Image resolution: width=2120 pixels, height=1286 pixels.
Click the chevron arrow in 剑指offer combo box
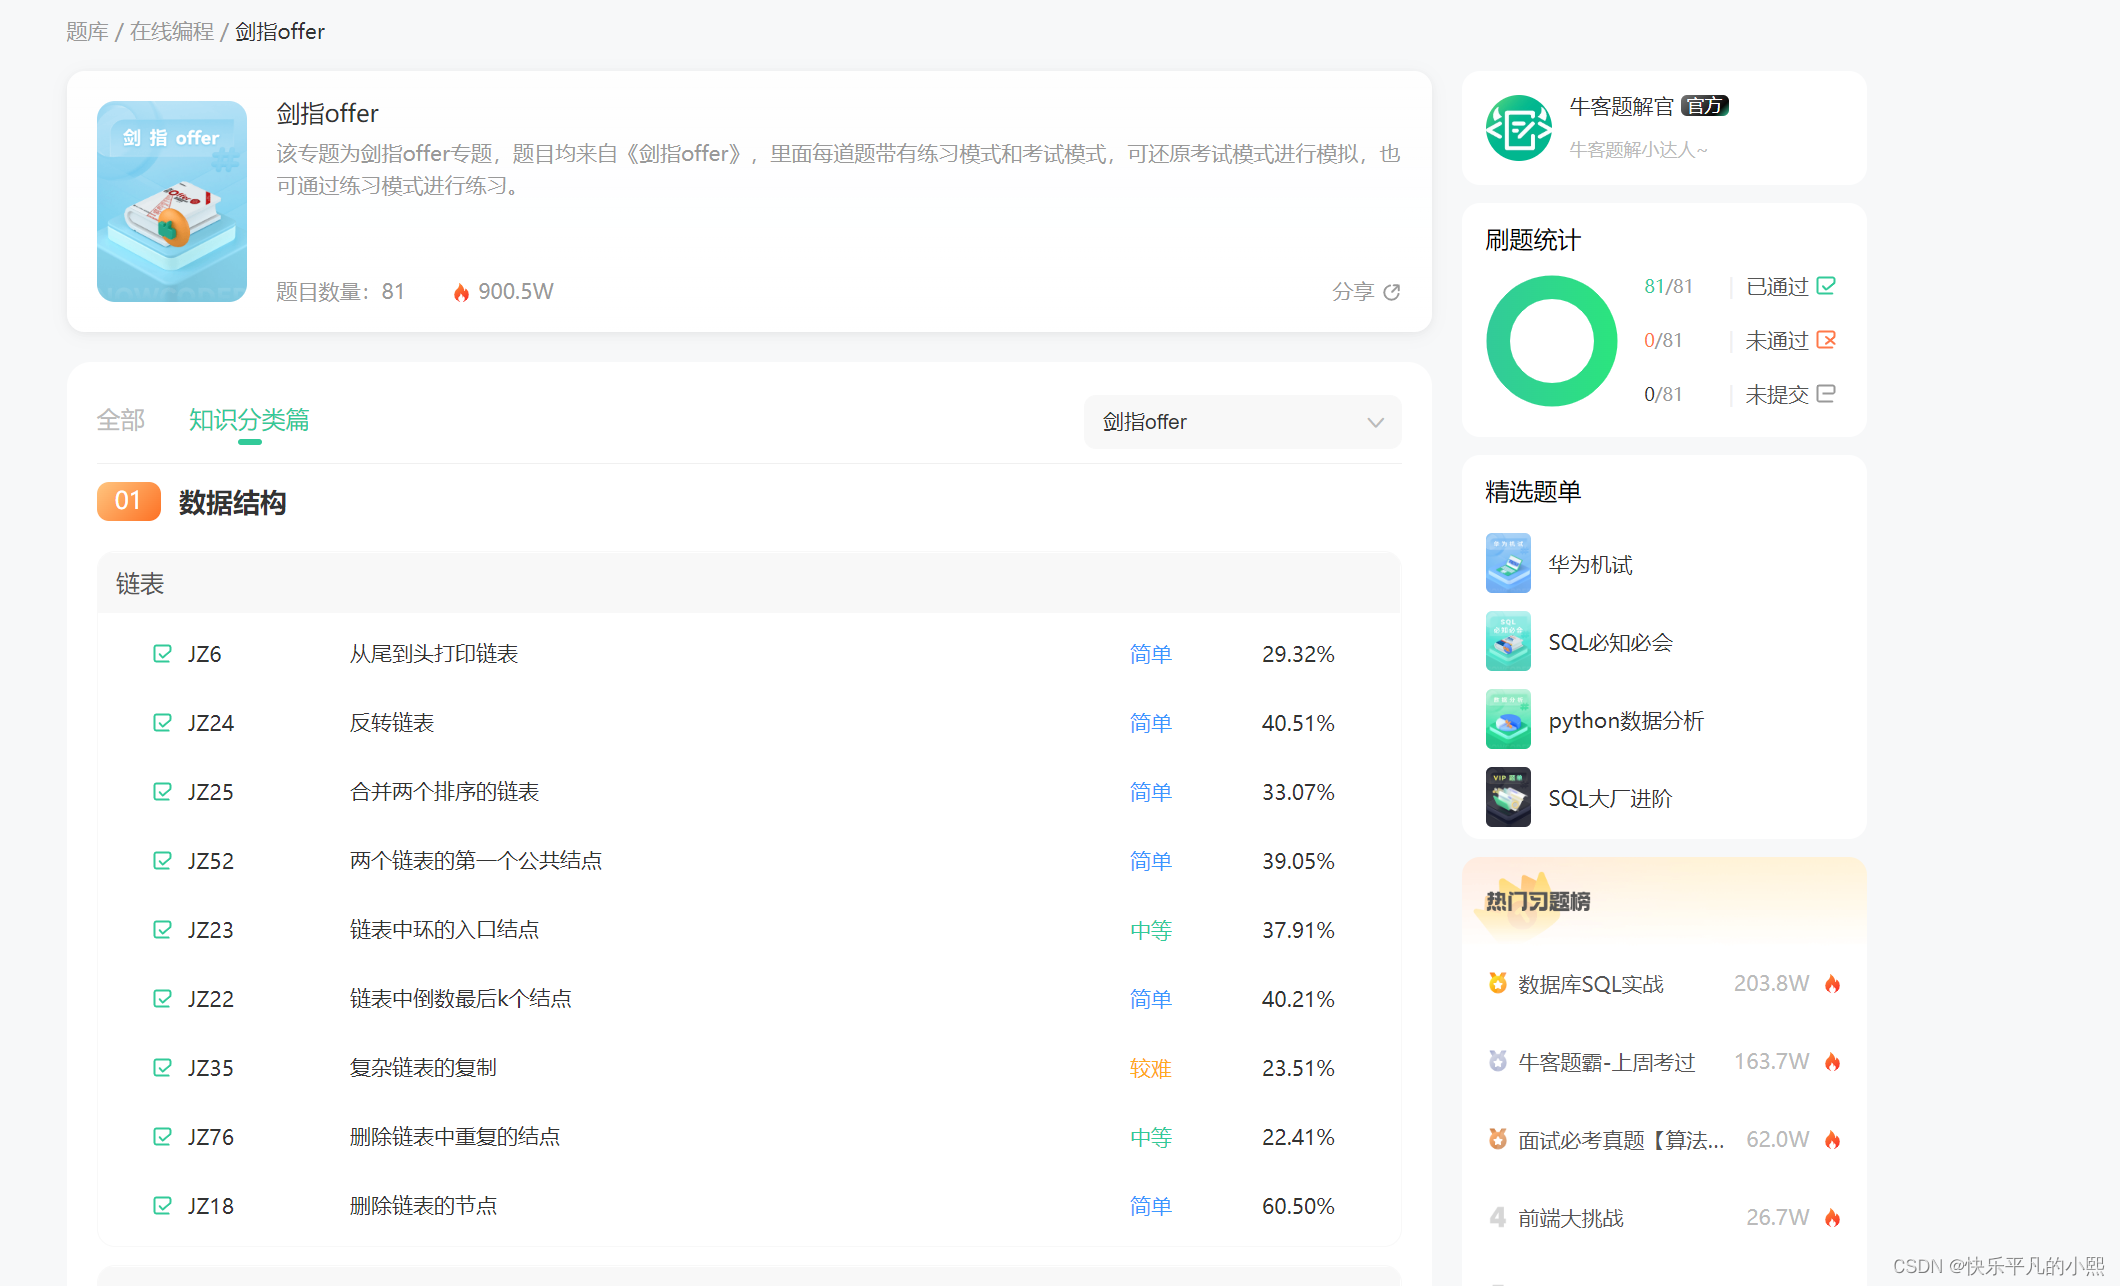[x=1375, y=422]
